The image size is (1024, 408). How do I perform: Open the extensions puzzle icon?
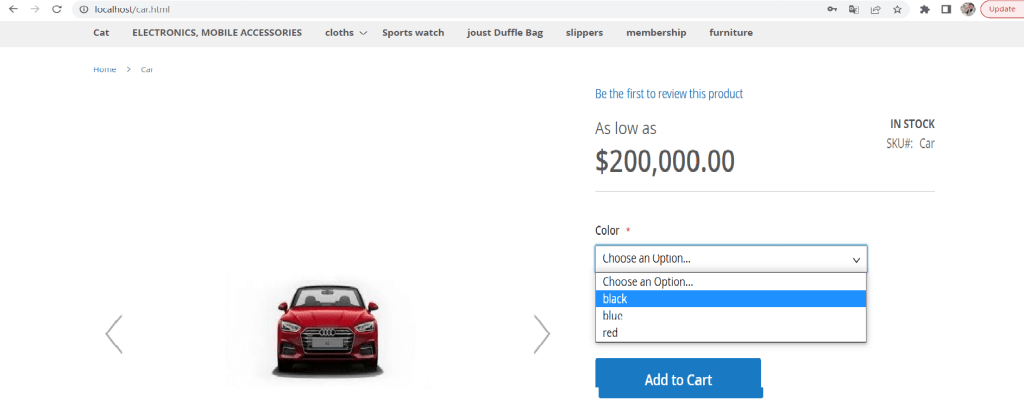tap(925, 9)
